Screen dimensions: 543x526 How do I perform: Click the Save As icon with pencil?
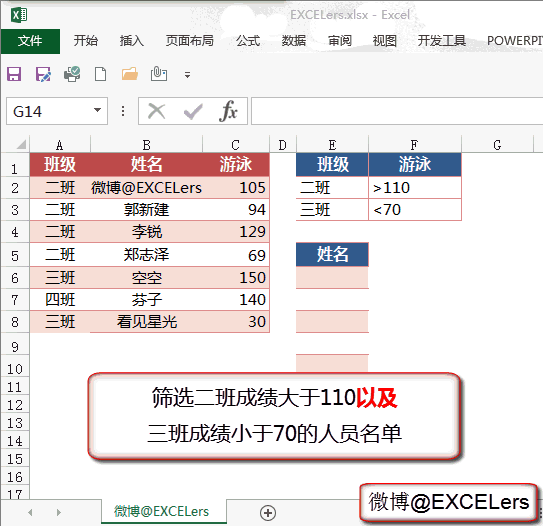[x=43, y=74]
